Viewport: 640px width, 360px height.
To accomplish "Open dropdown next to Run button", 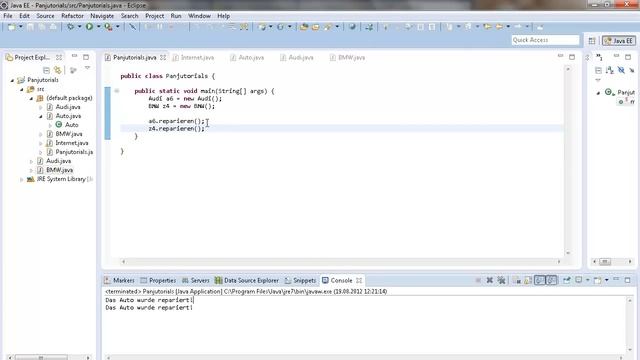I will coord(98,27).
